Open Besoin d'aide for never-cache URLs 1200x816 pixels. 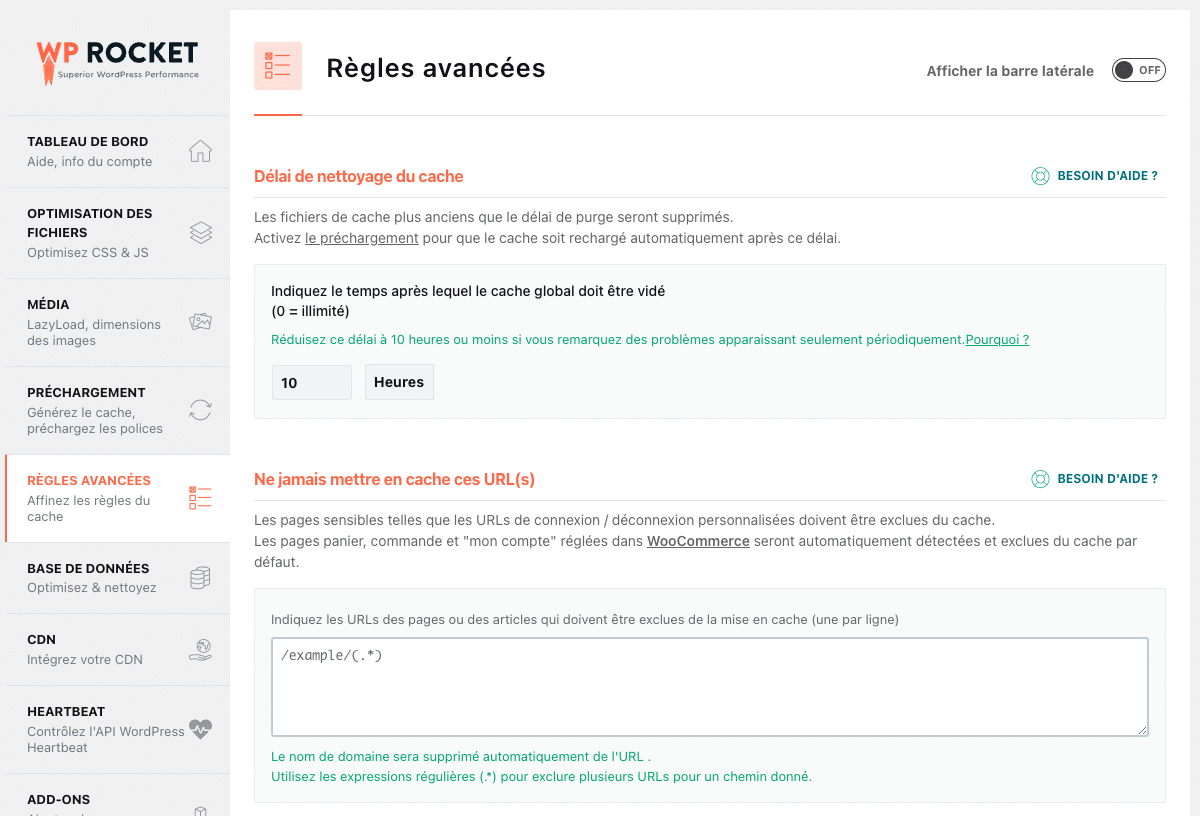[x=1095, y=479]
